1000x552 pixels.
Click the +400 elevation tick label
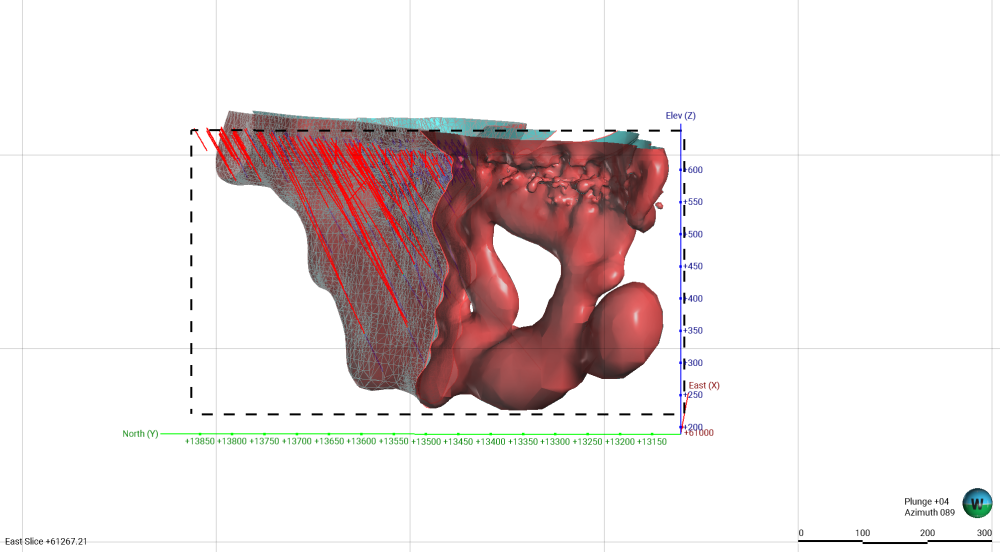(693, 298)
